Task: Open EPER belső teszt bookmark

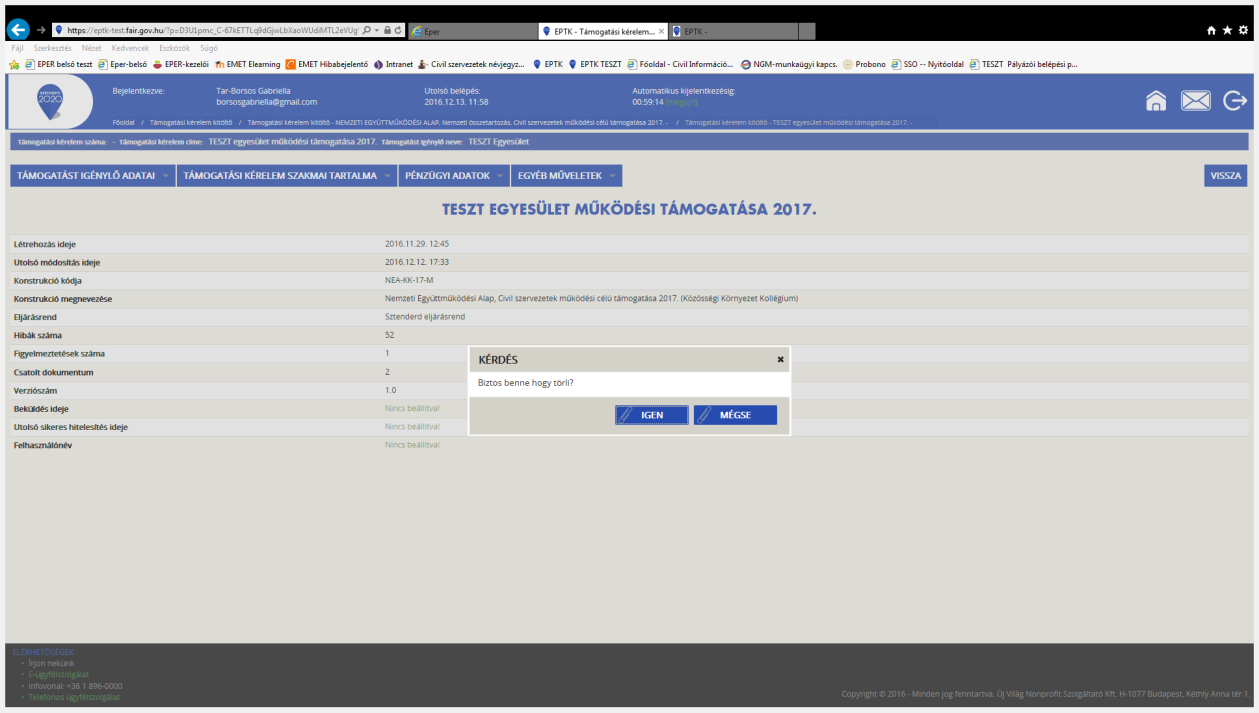Action: point(58,64)
